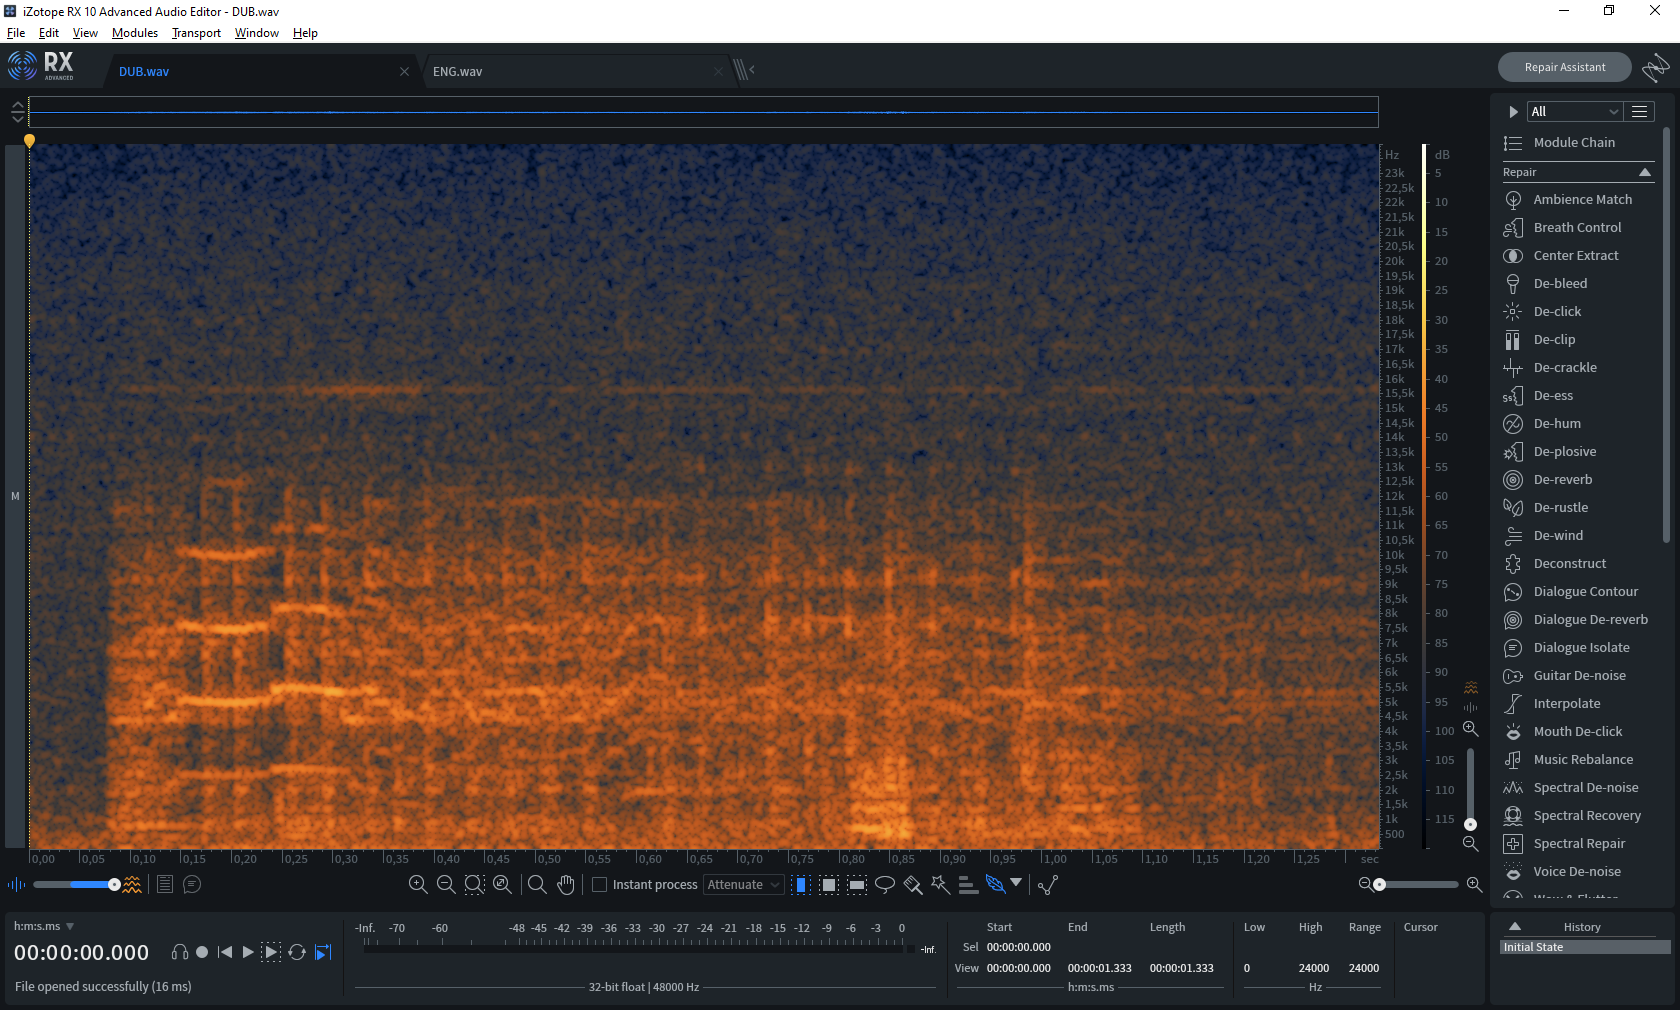Zoom to selection in the toolbar
This screenshot has width=1680, height=1010.
pyautogui.click(x=474, y=884)
